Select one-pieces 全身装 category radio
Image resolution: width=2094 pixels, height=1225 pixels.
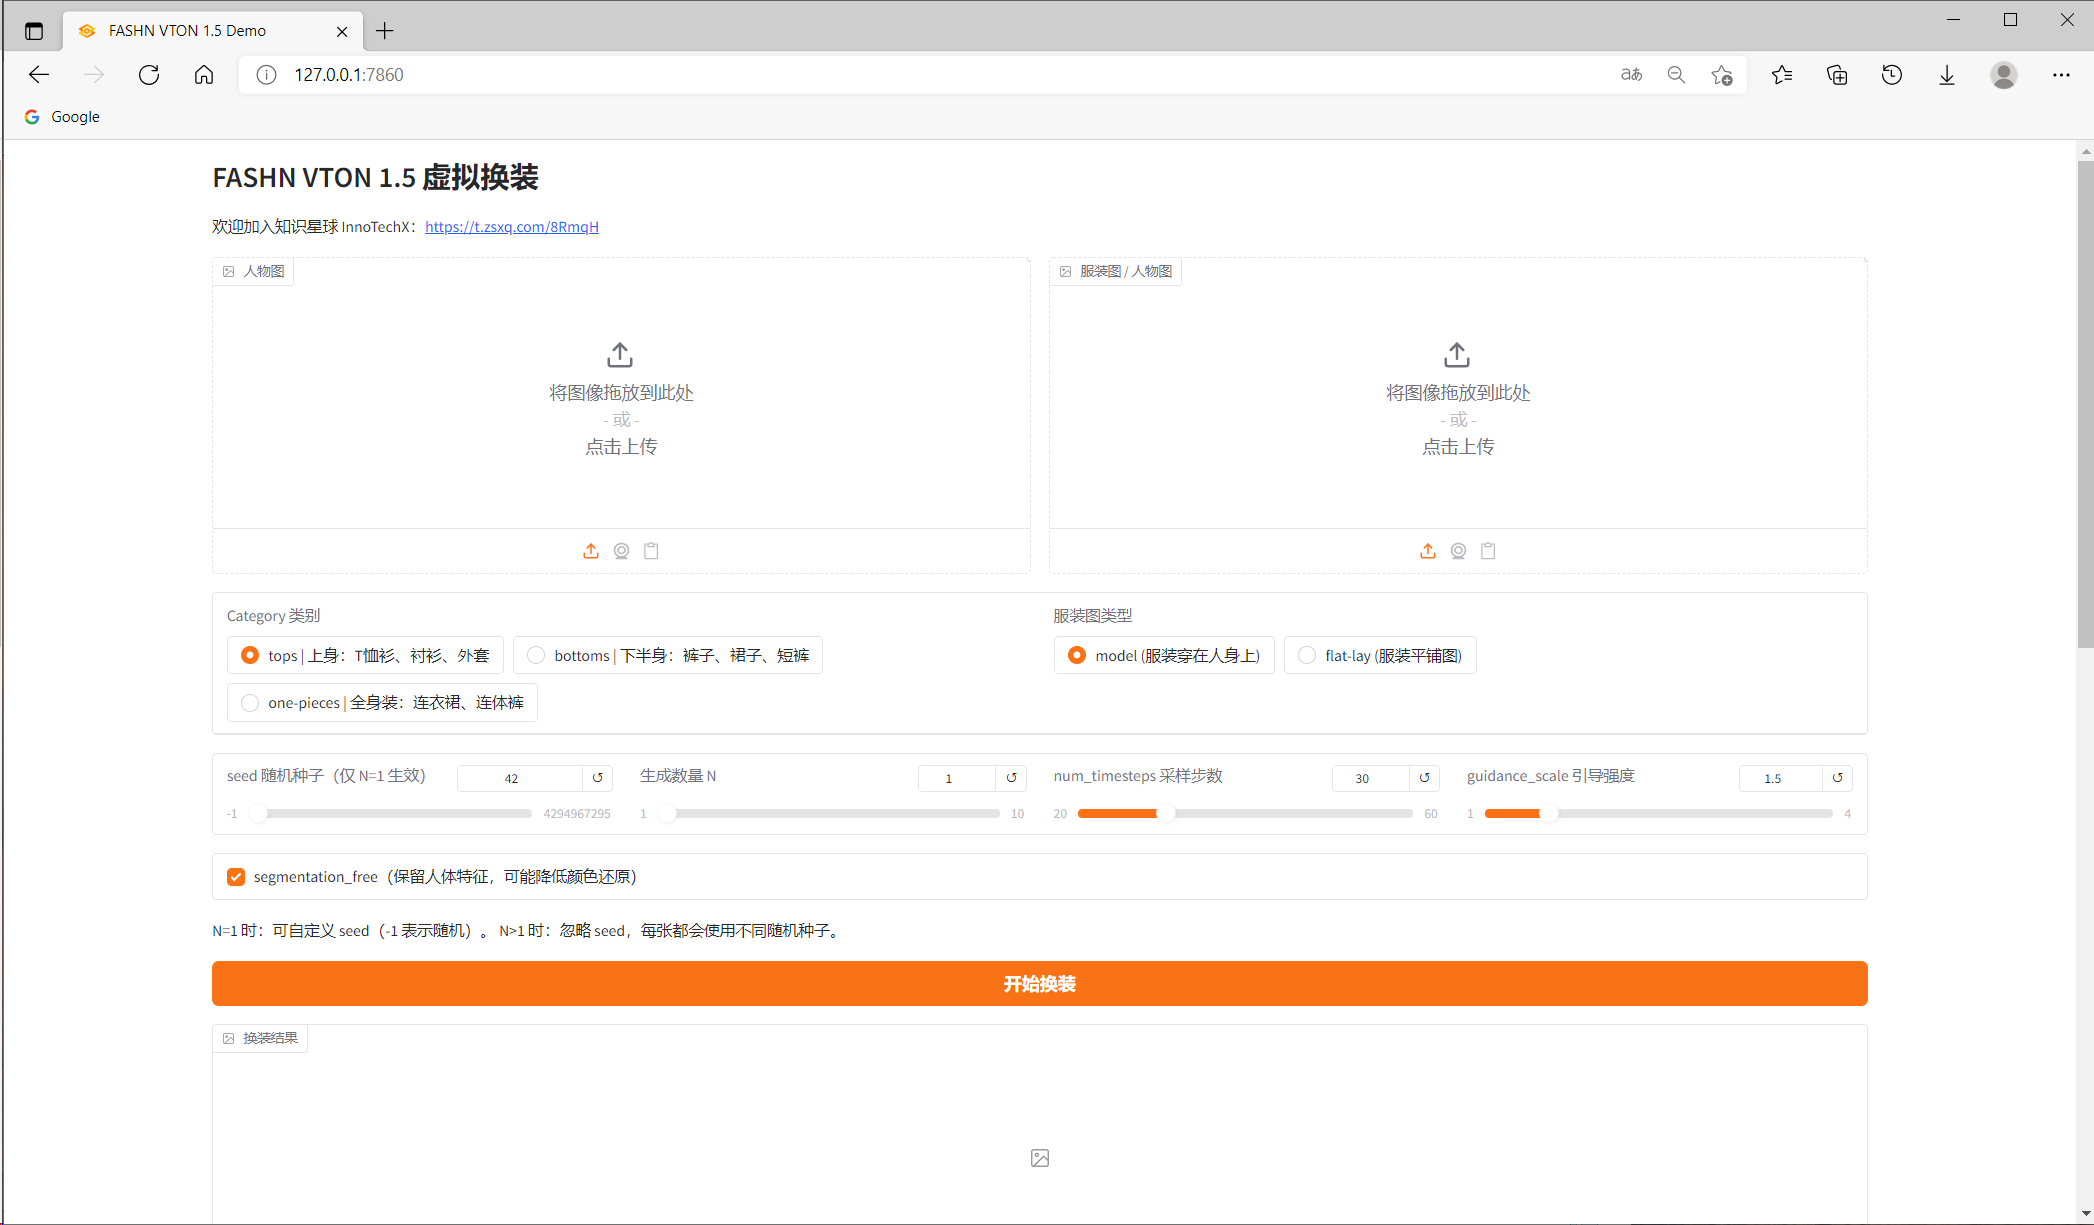pyautogui.click(x=250, y=702)
